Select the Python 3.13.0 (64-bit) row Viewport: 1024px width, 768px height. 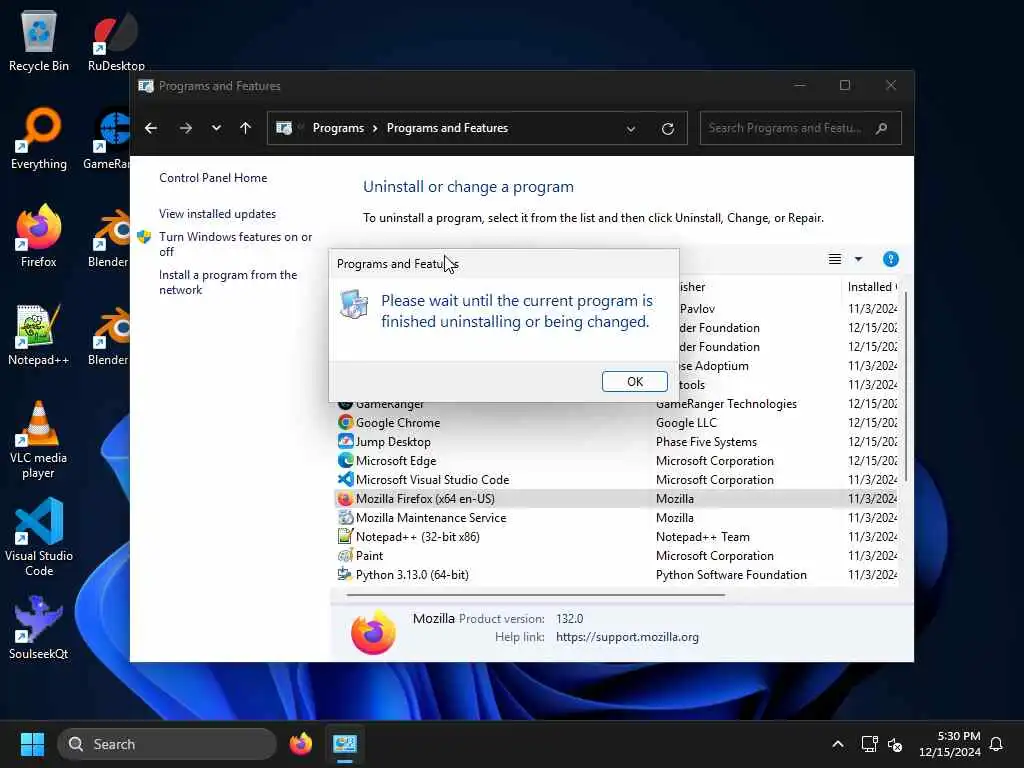click(618, 574)
